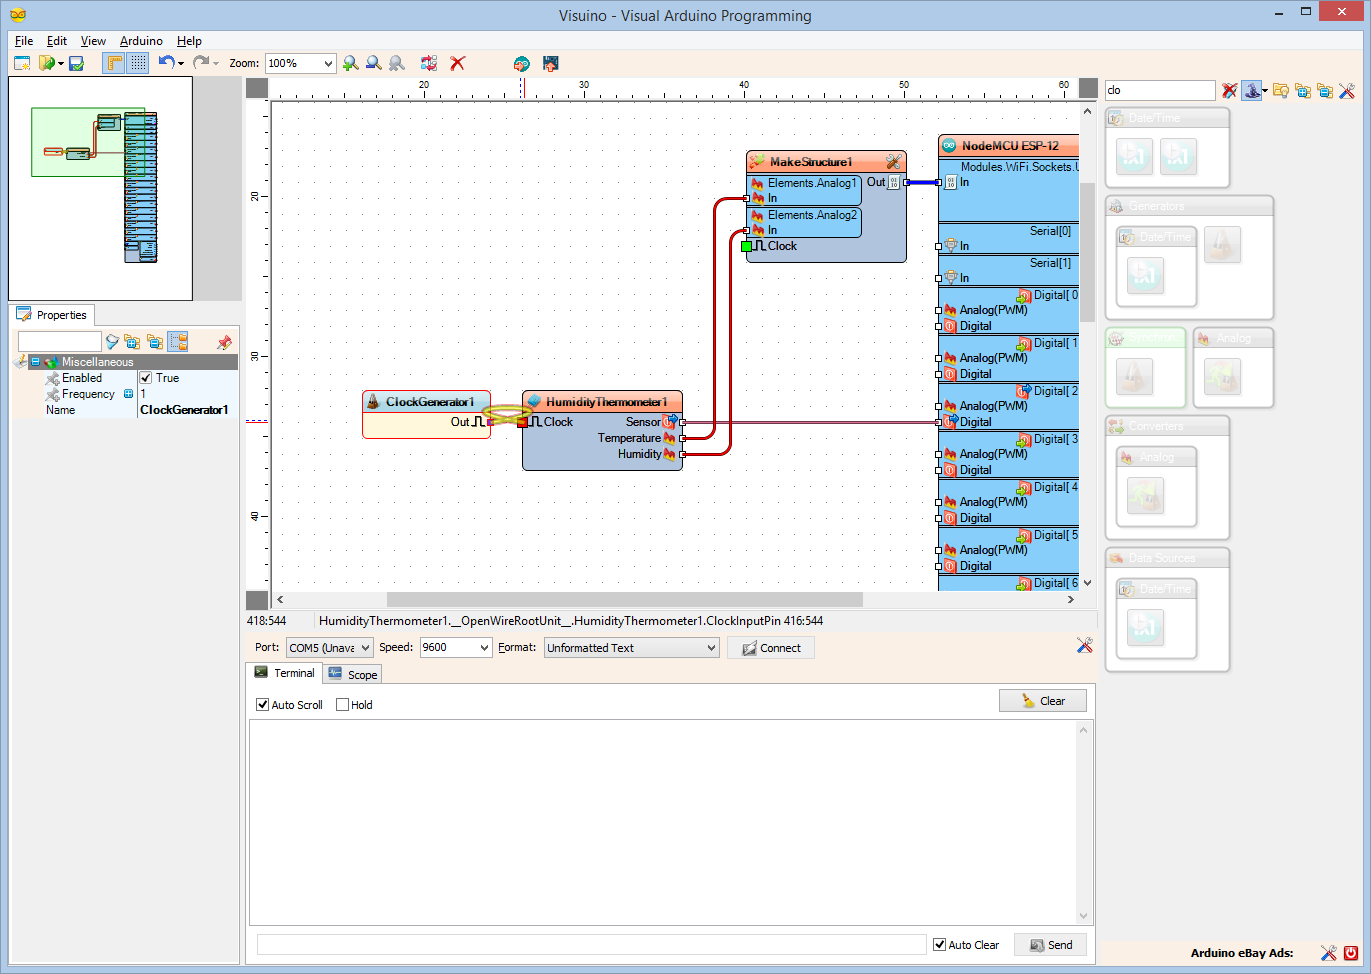Image resolution: width=1371 pixels, height=974 pixels.
Task: Click the Undo arrow icon
Action: pos(166,62)
